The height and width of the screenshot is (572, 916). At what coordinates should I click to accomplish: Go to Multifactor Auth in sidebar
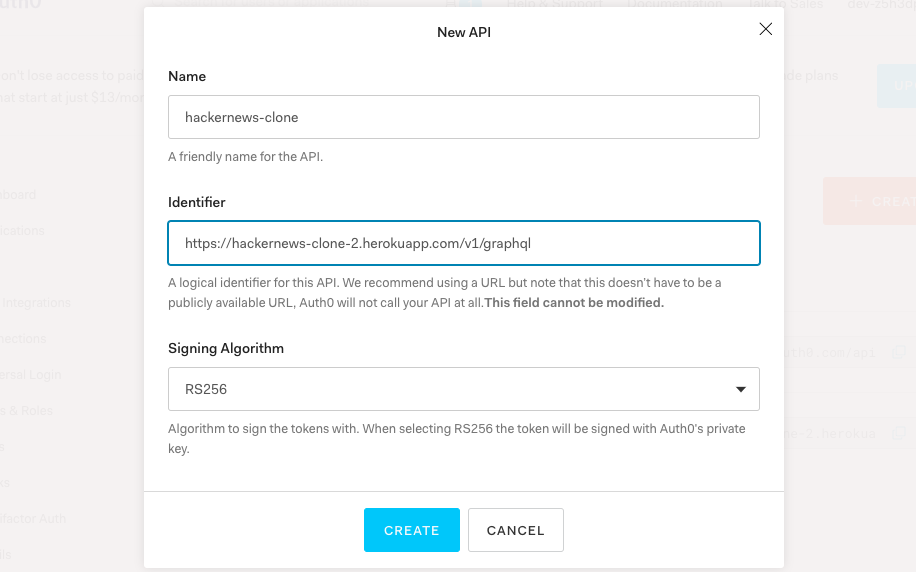[33, 518]
